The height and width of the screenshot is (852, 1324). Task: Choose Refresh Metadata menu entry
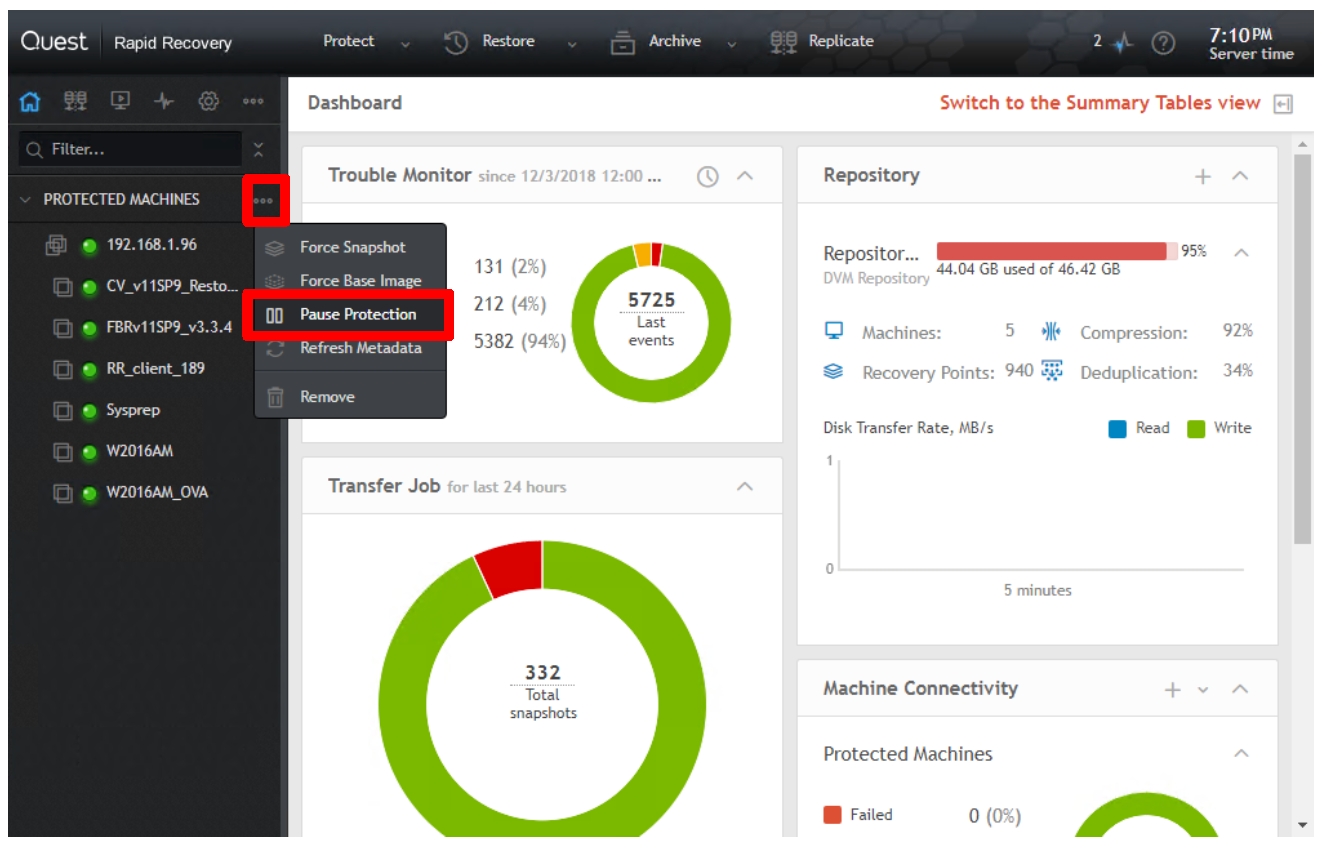350,348
